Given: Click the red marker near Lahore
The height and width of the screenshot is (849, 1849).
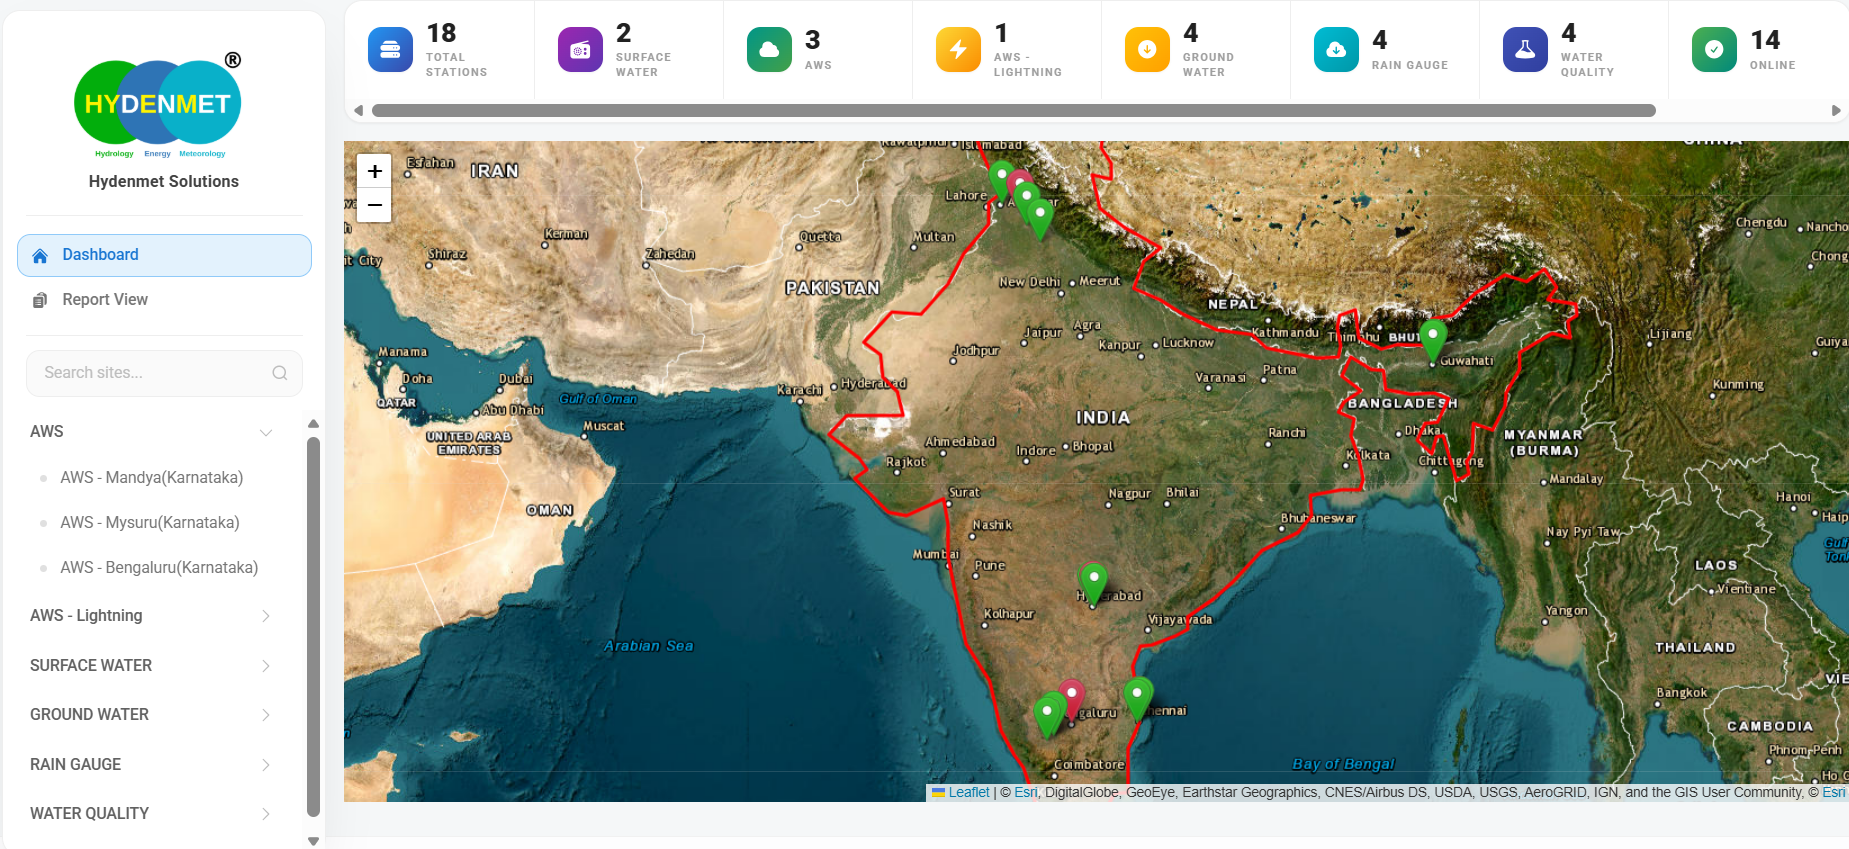Looking at the screenshot, I should pos(1019,182).
